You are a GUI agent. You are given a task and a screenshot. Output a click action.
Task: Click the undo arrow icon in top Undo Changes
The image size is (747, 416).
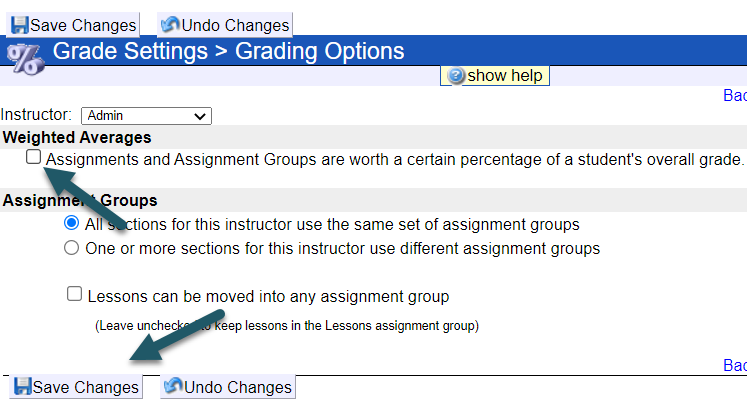[170, 25]
